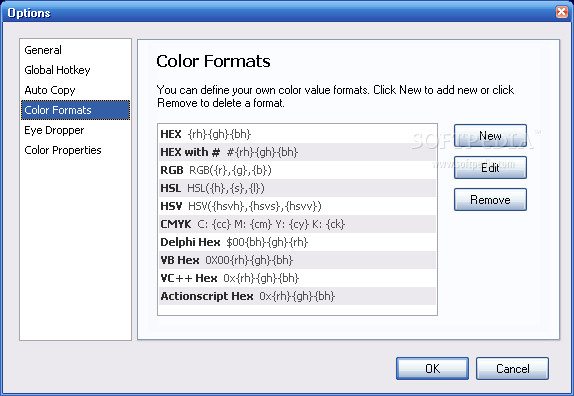Viewport: 574px width, 396px height.
Task: Select the Delphi Hex format
Action: click(x=297, y=242)
